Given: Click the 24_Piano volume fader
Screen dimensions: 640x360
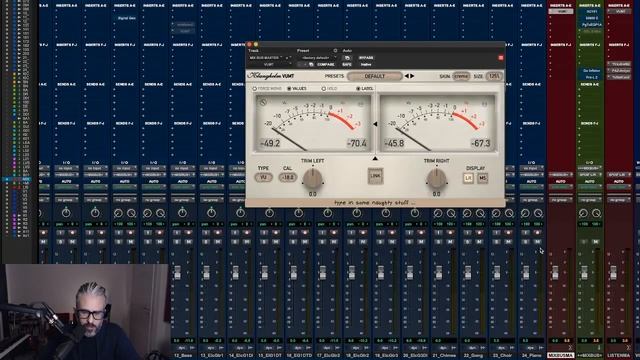Looking at the screenshot, I should coord(526,273).
